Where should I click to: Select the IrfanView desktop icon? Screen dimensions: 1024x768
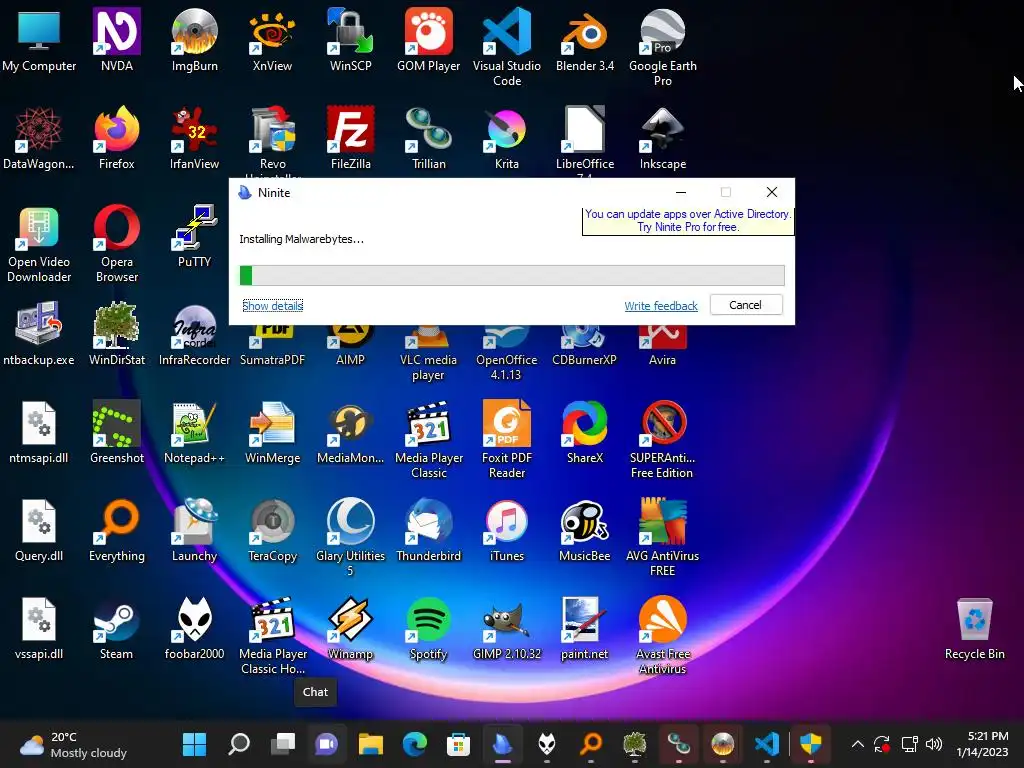[x=195, y=138]
